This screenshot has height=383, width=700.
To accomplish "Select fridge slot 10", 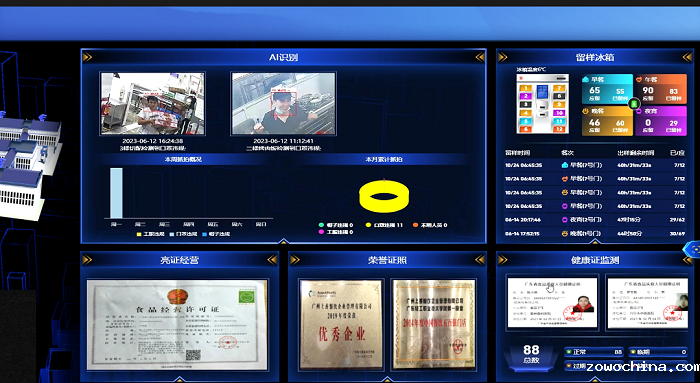I will point(559,113).
